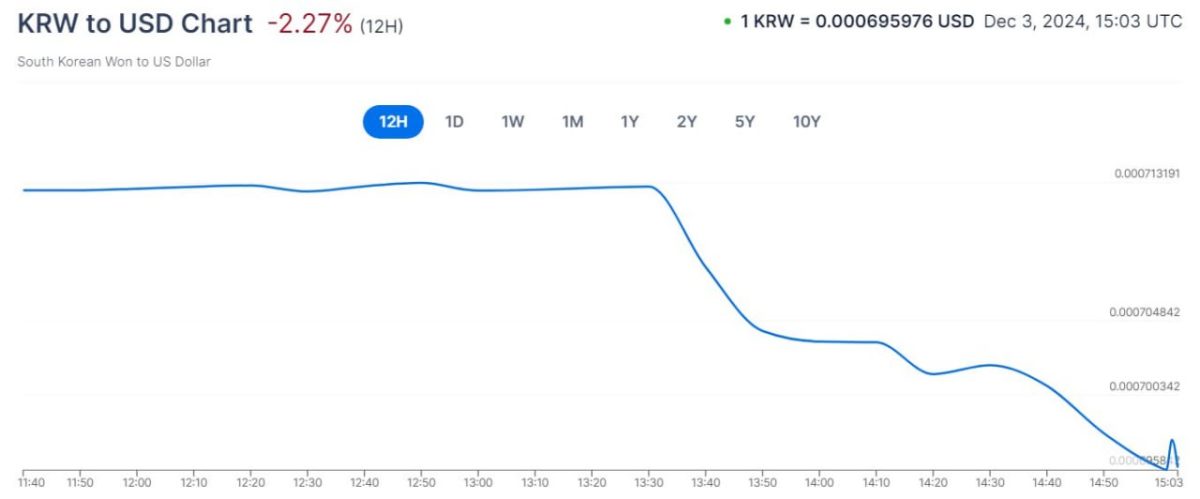This screenshot has width=1200, height=499.
Task: Switch chart to 5Y range
Action: pyautogui.click(x=744, y=122)
